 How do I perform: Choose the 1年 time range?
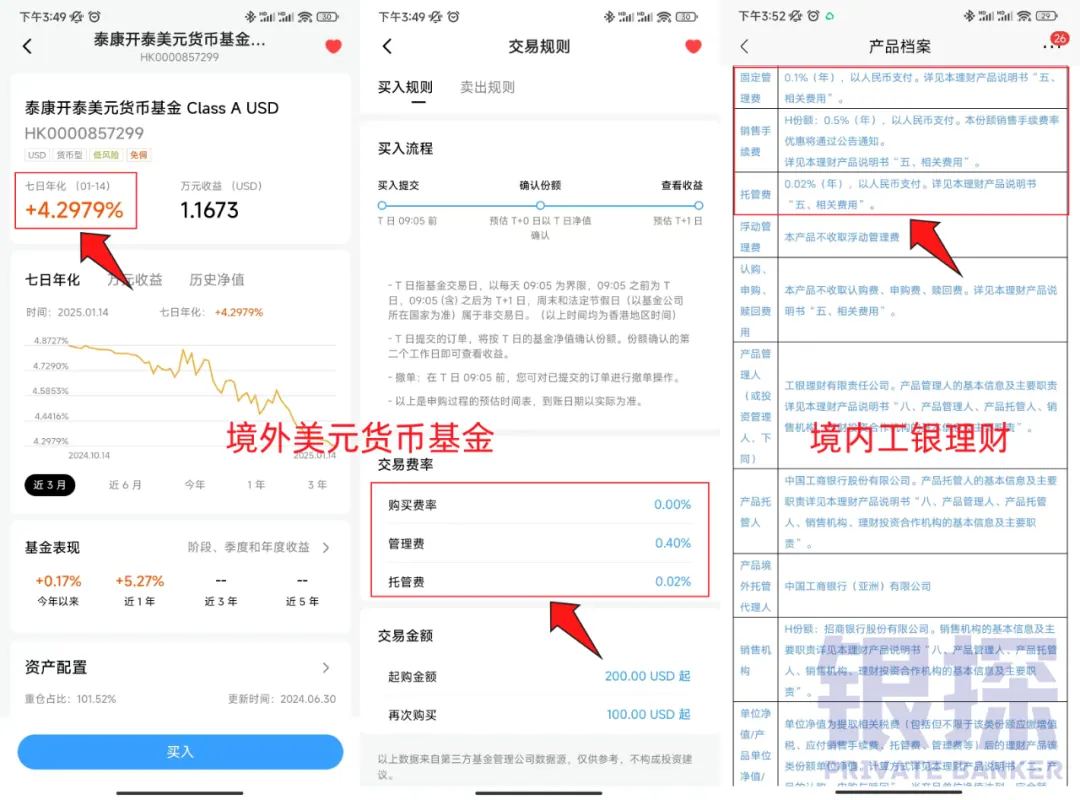point(256,485)
